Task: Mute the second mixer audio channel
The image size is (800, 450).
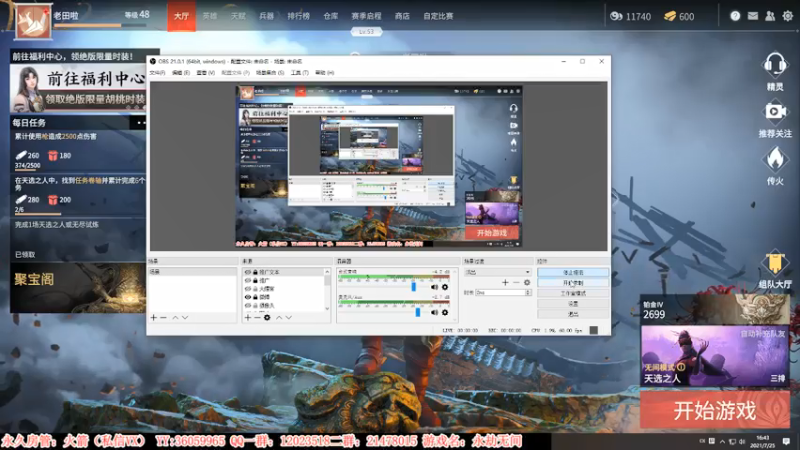Action: click(x=434, y=312)
